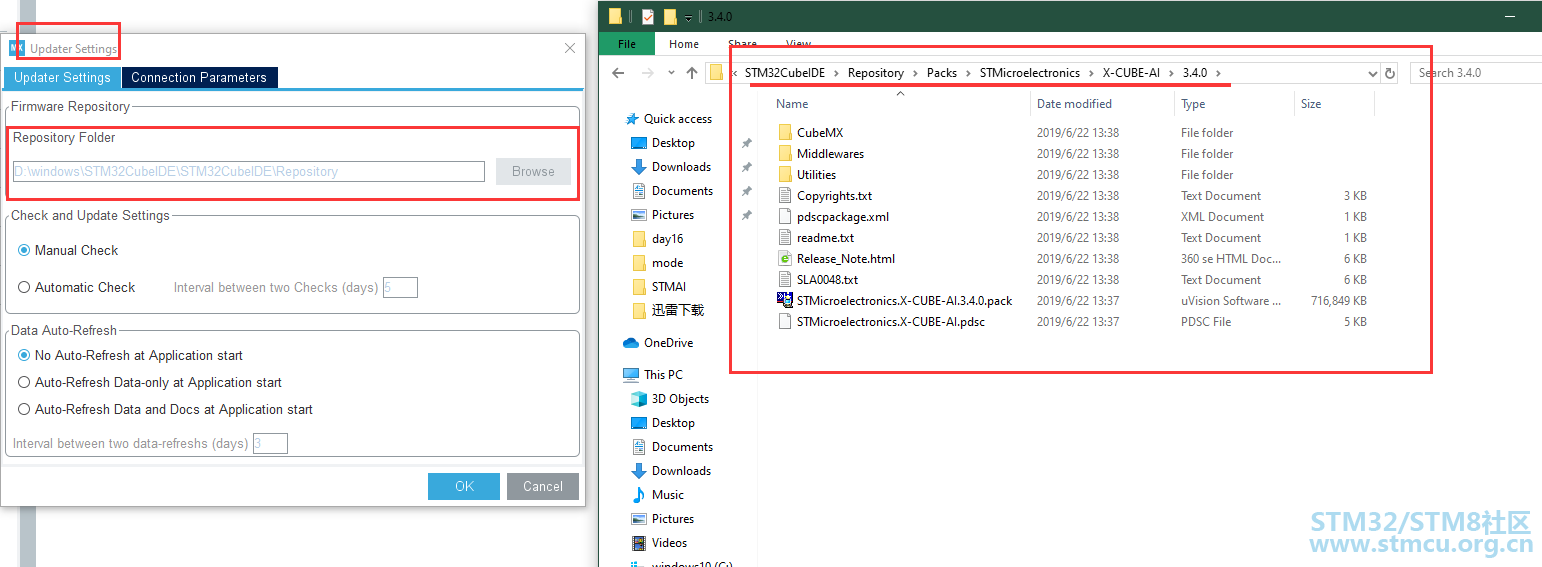Click the Repository Folder path field
1542x567 pixels.
tap(248, 171)
